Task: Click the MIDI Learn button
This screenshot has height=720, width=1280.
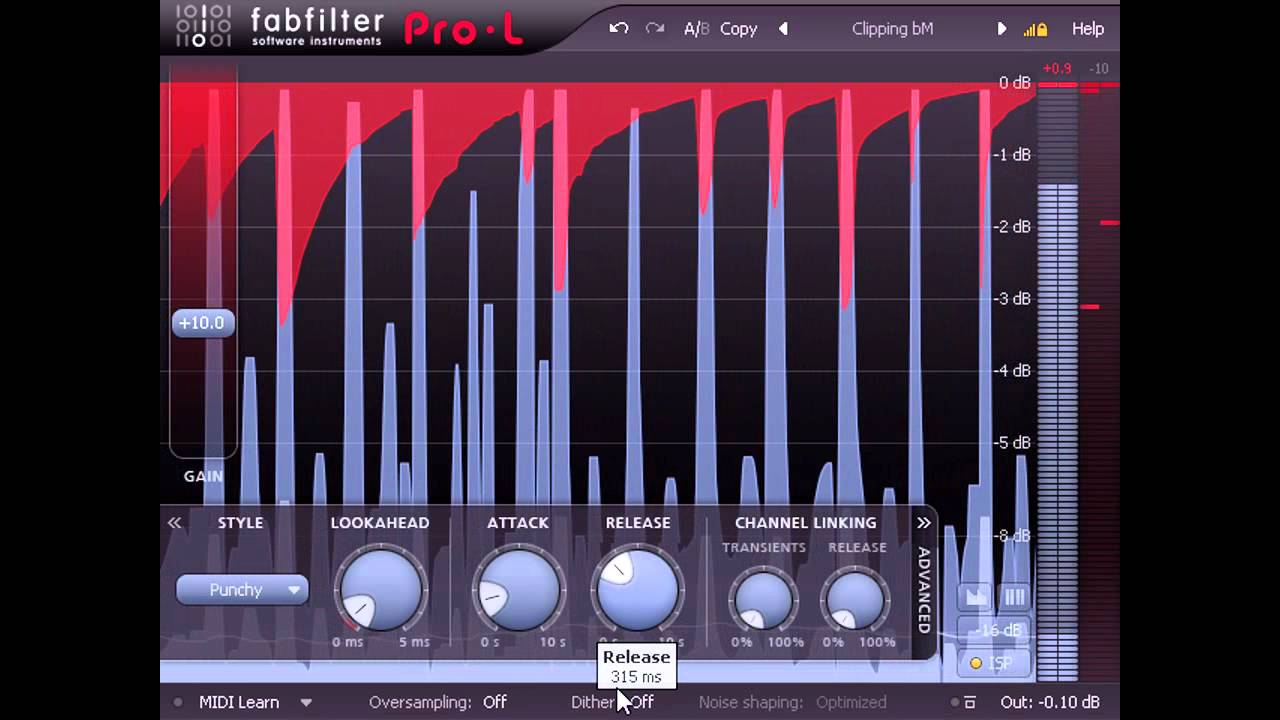Action: [239, 702]
